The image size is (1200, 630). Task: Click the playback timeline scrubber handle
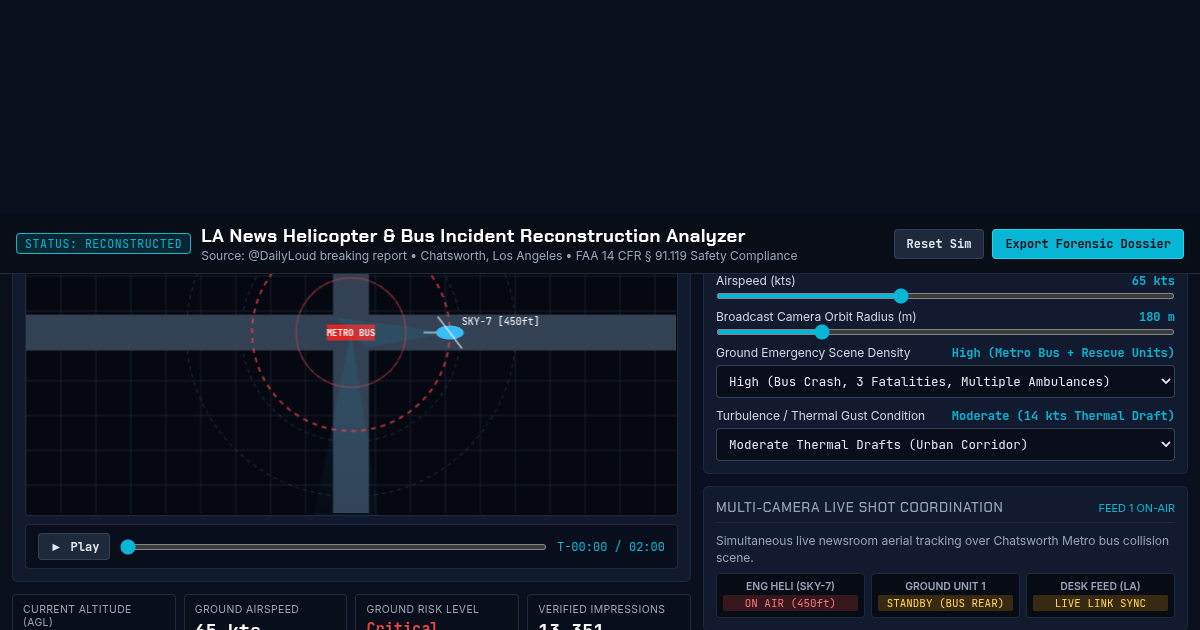128,547
